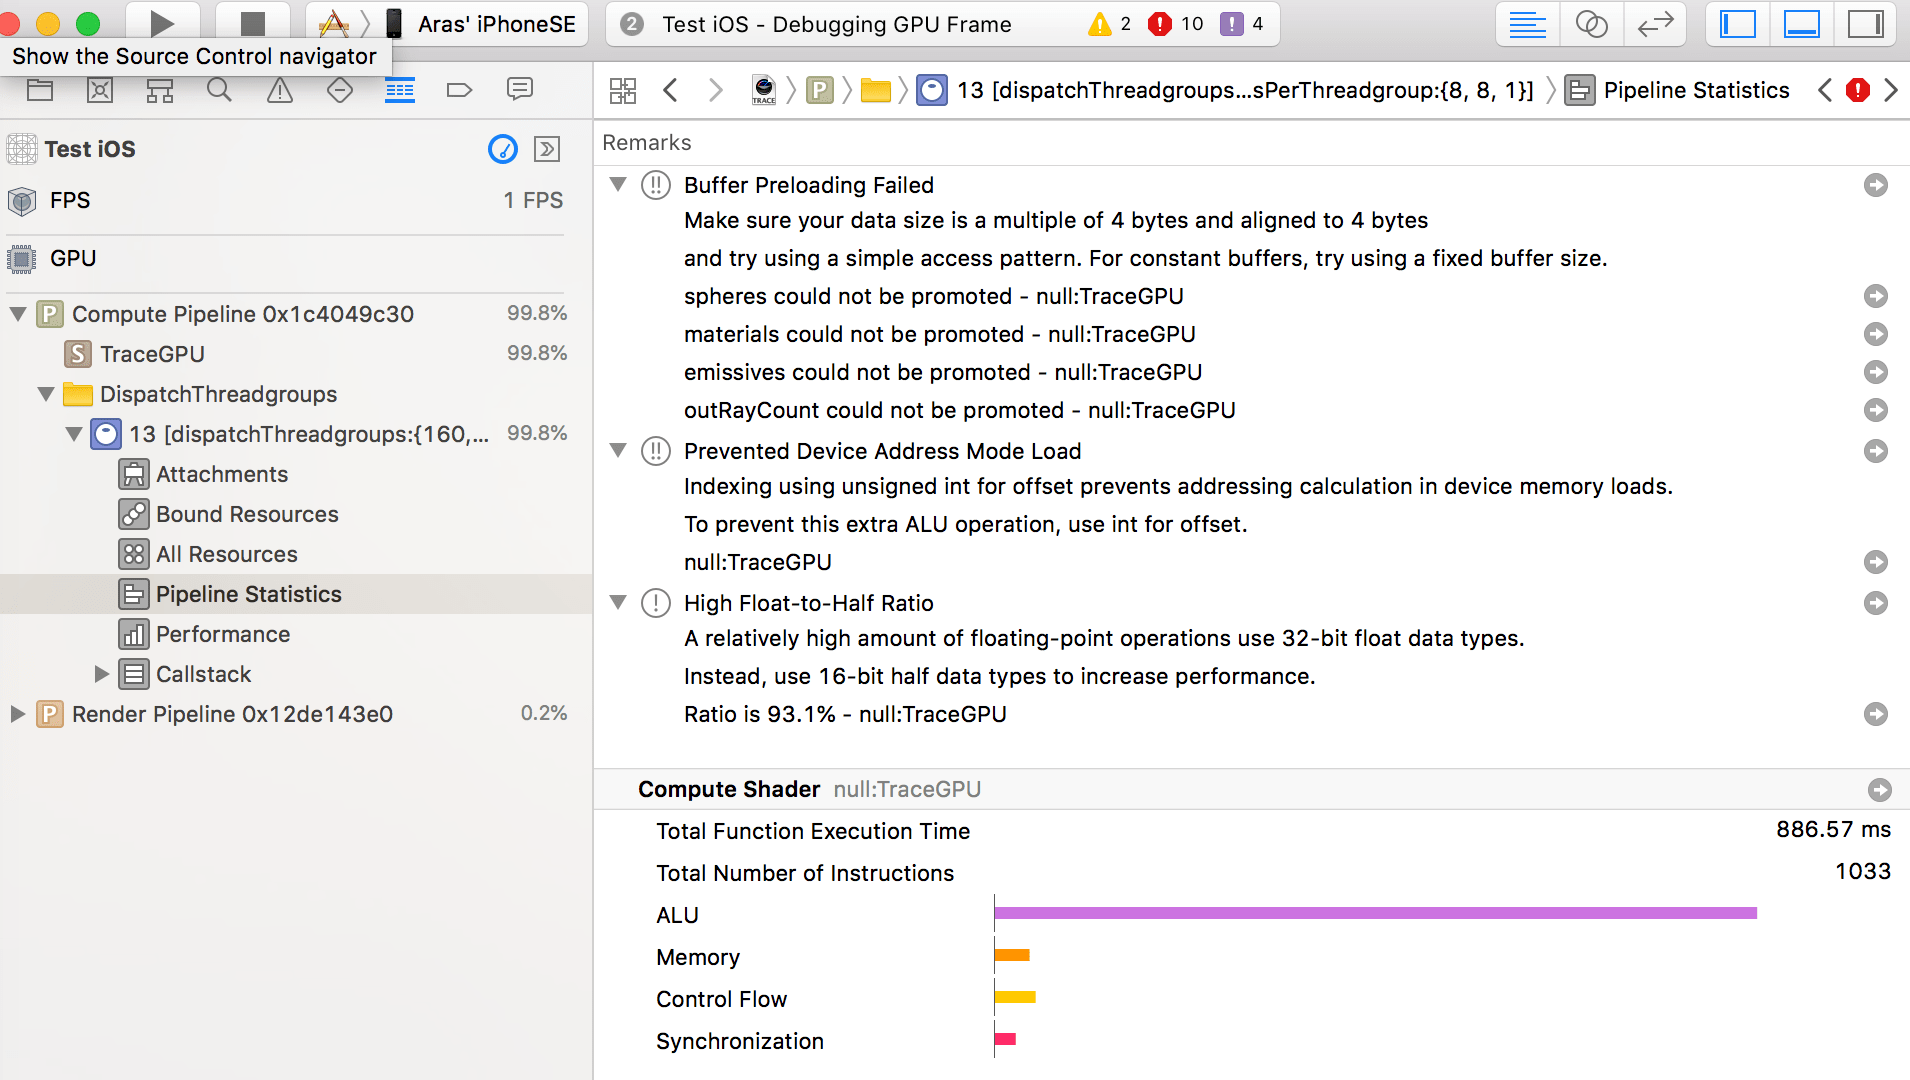Select Aras' iPhoneSE device destination

pyautogui.click(x=482, y=24)
